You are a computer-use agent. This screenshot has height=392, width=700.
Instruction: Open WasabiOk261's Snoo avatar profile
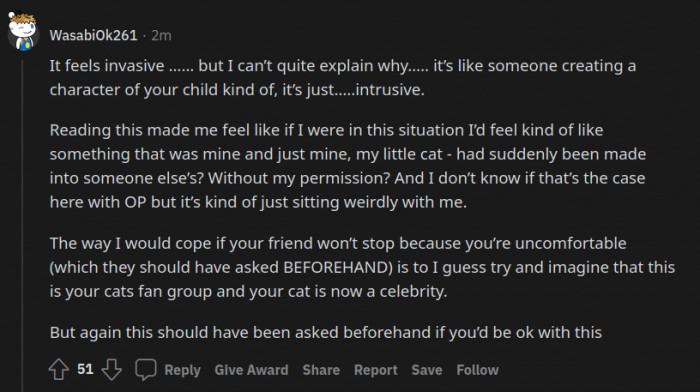(22, 32)
